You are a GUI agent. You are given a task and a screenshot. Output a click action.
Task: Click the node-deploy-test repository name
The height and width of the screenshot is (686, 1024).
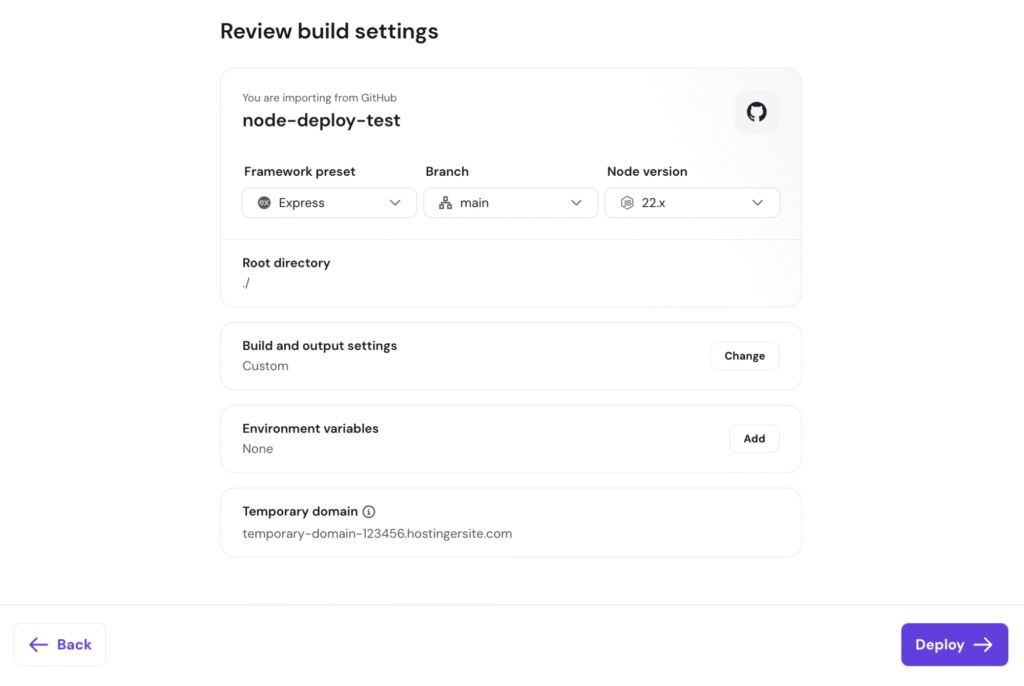coord(321,119)
